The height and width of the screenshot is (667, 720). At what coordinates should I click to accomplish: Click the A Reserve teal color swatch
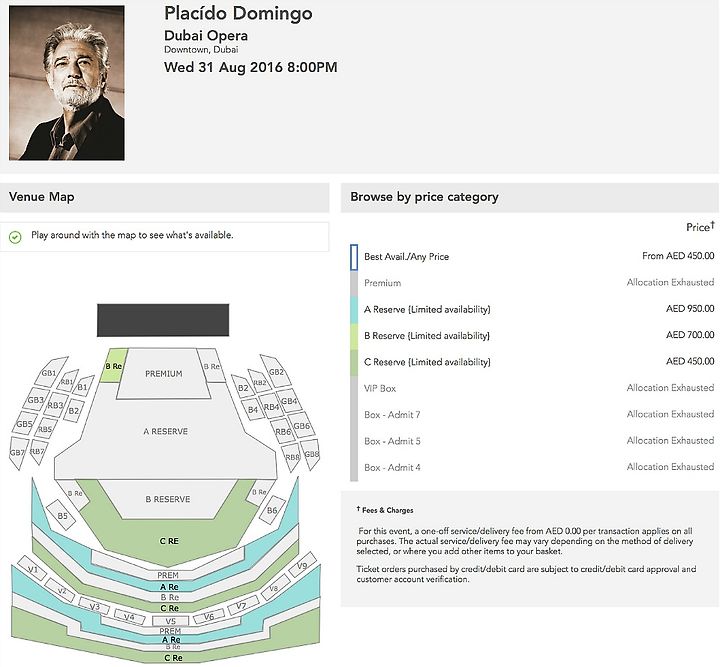pyautogui.click(x=354, y=310)
